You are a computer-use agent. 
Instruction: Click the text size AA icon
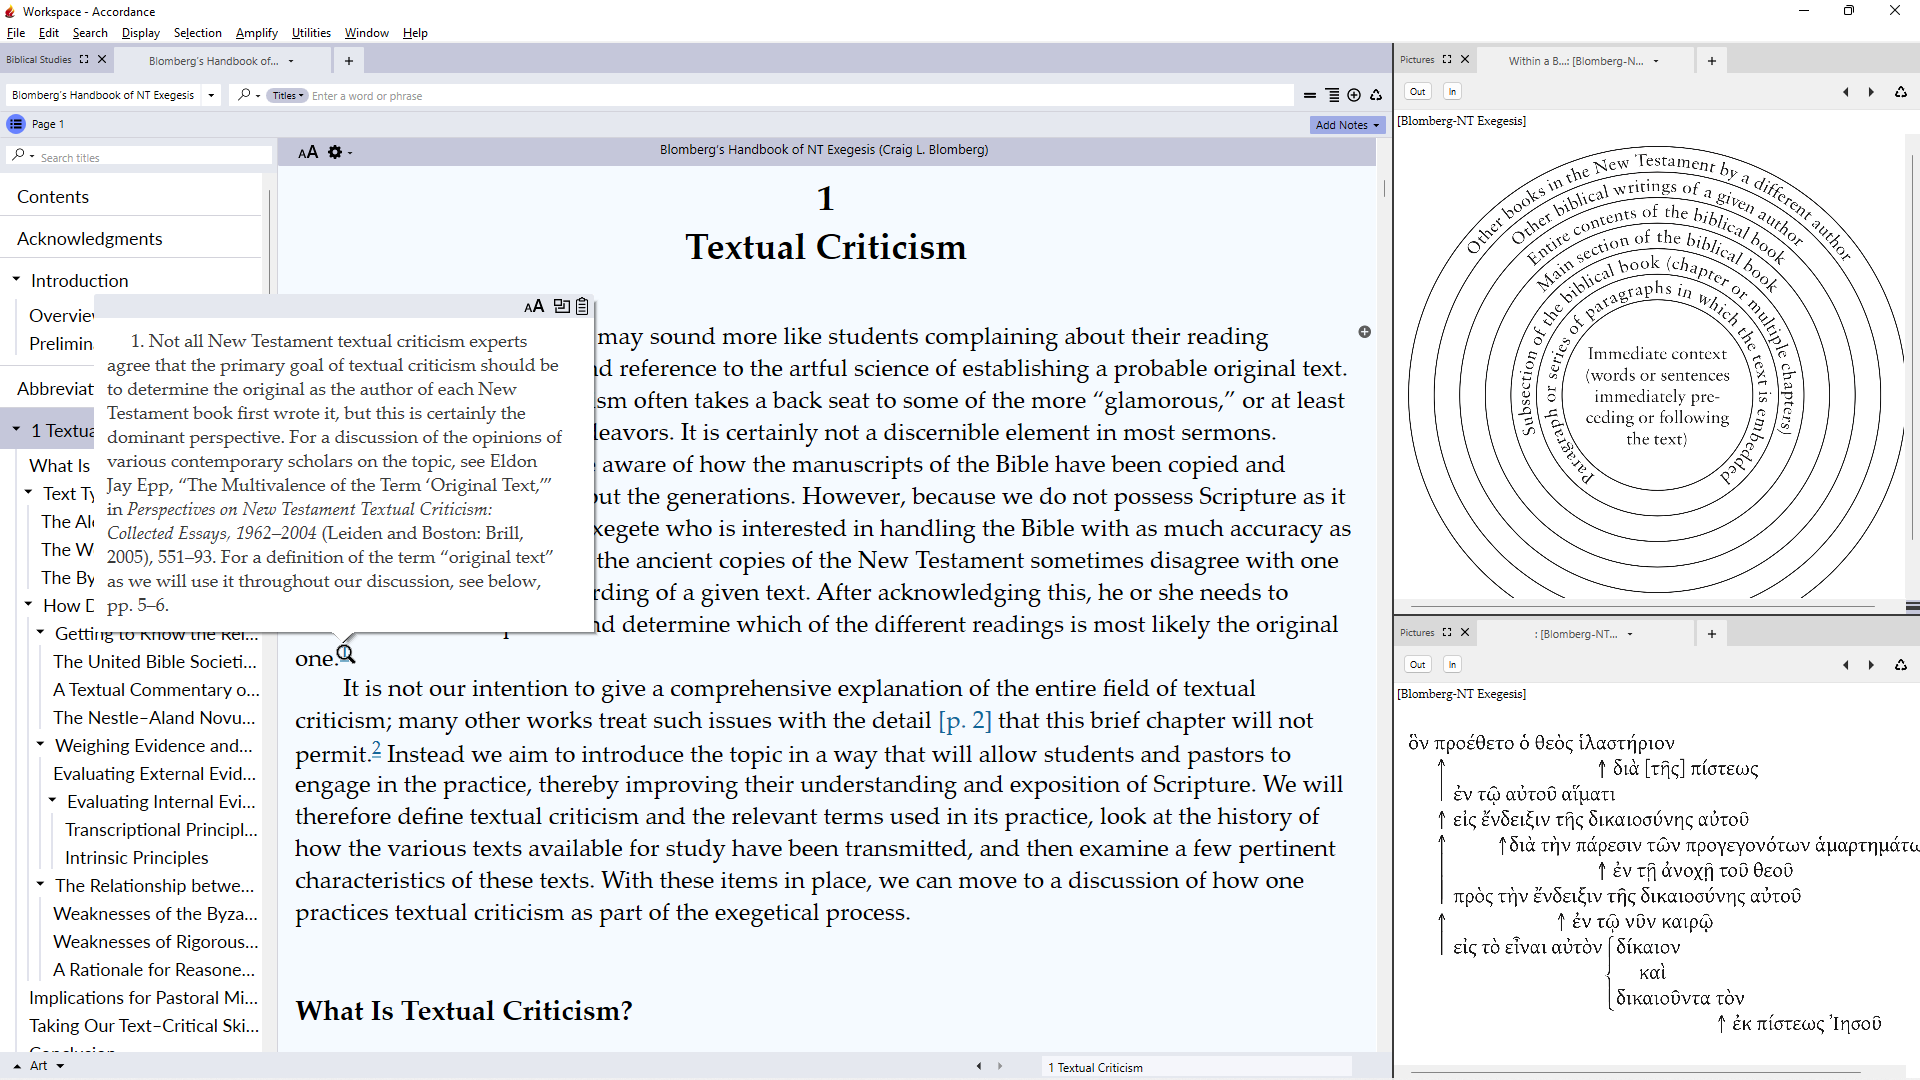(308, 152)
